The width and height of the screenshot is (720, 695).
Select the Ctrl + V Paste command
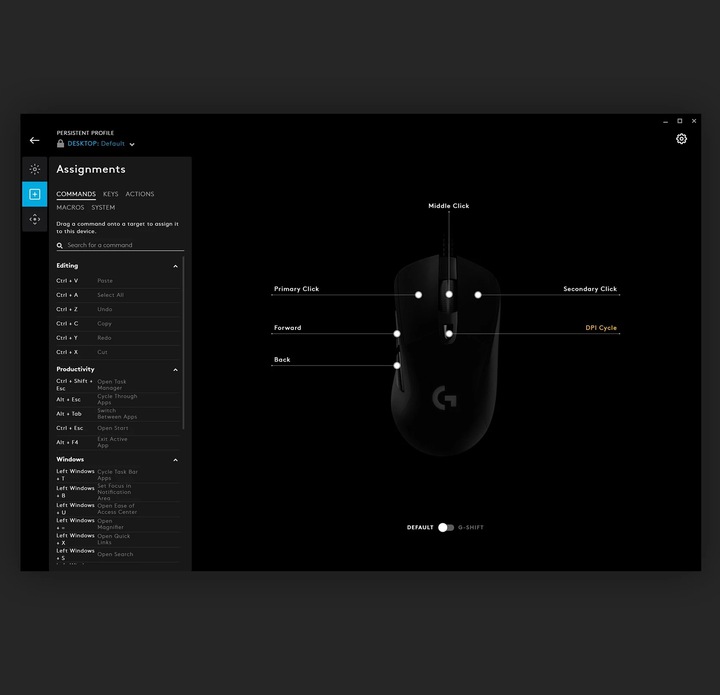(118, 280)
